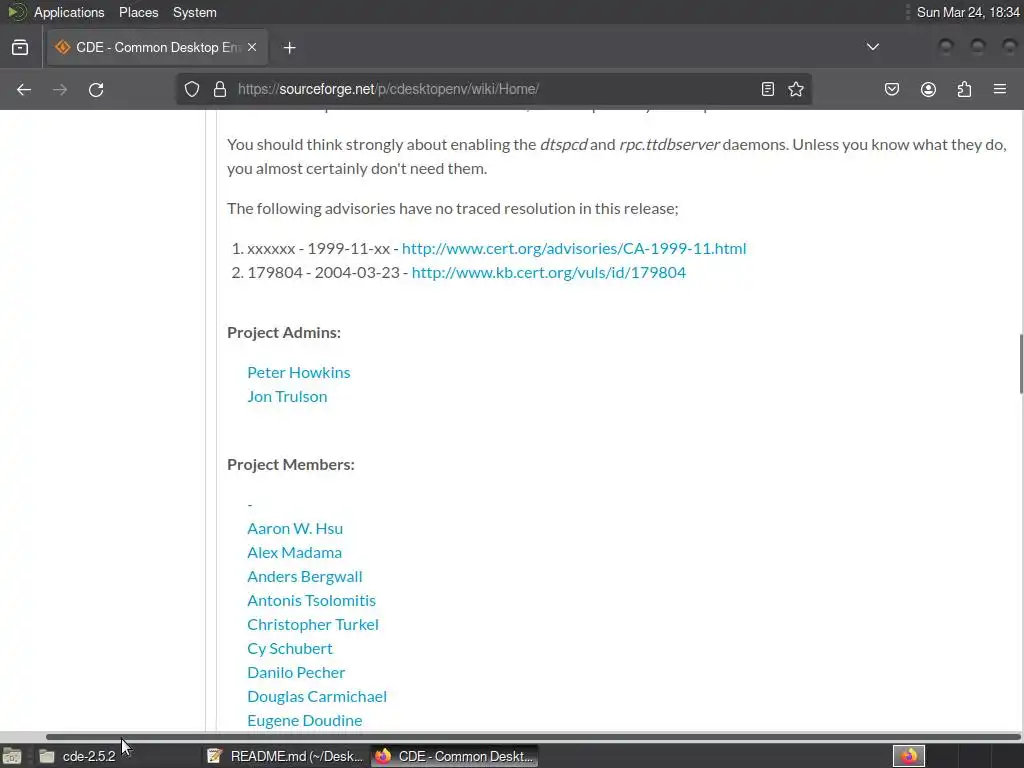This screenshot has height=768, width=1024.
Task: Open Aaron W. Hsu profile
Action: 295,529
